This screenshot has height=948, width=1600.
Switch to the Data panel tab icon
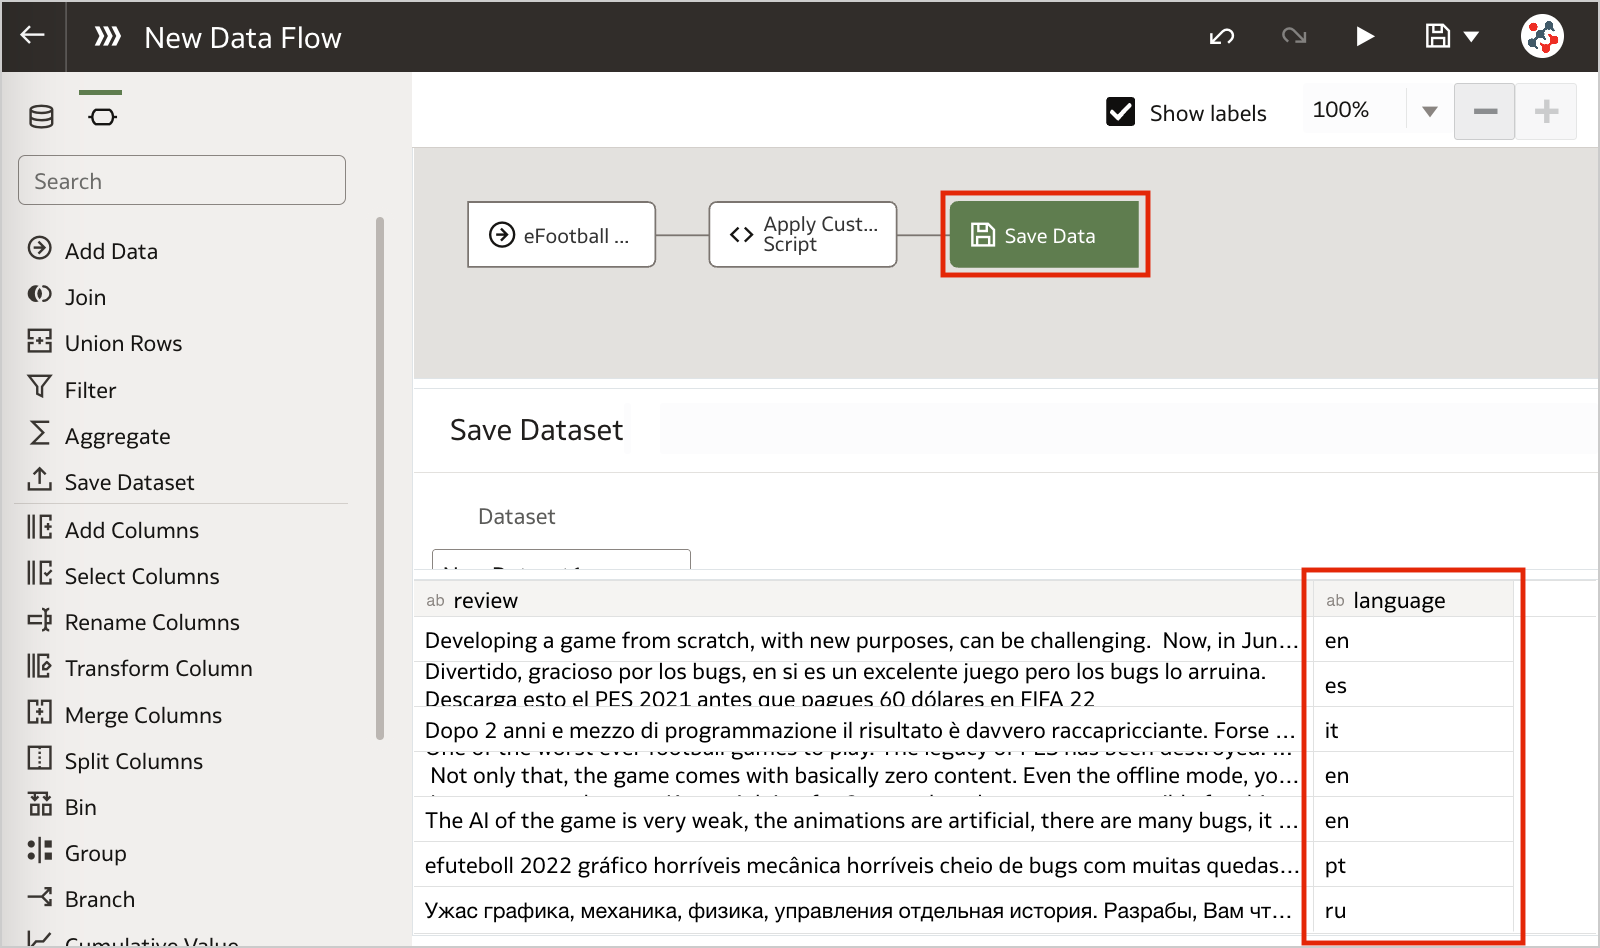(42, 117)
